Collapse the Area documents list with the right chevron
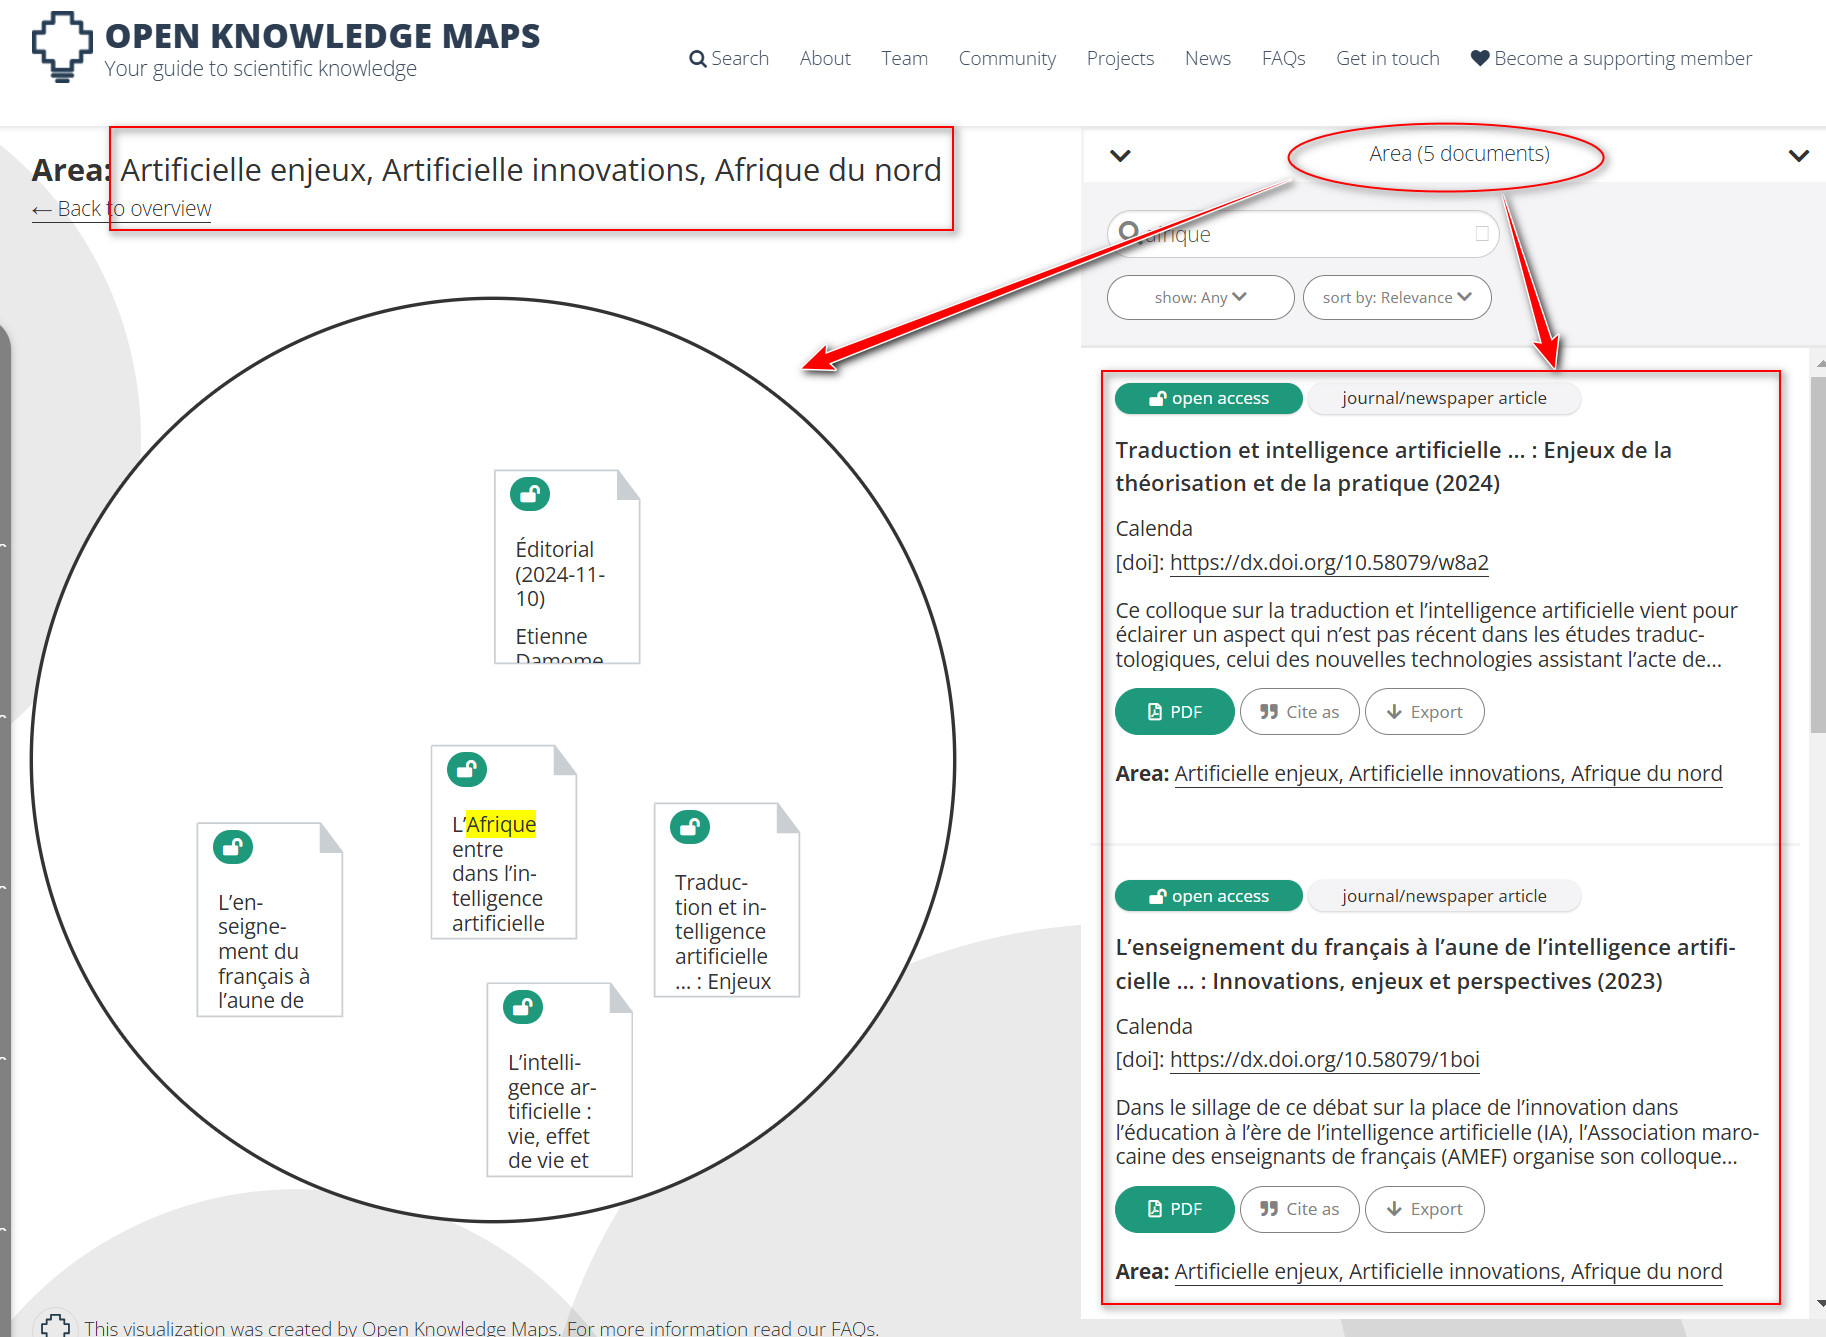Image resolution: width=1826 pixels, height=1337 pixels. [1798, 155]
